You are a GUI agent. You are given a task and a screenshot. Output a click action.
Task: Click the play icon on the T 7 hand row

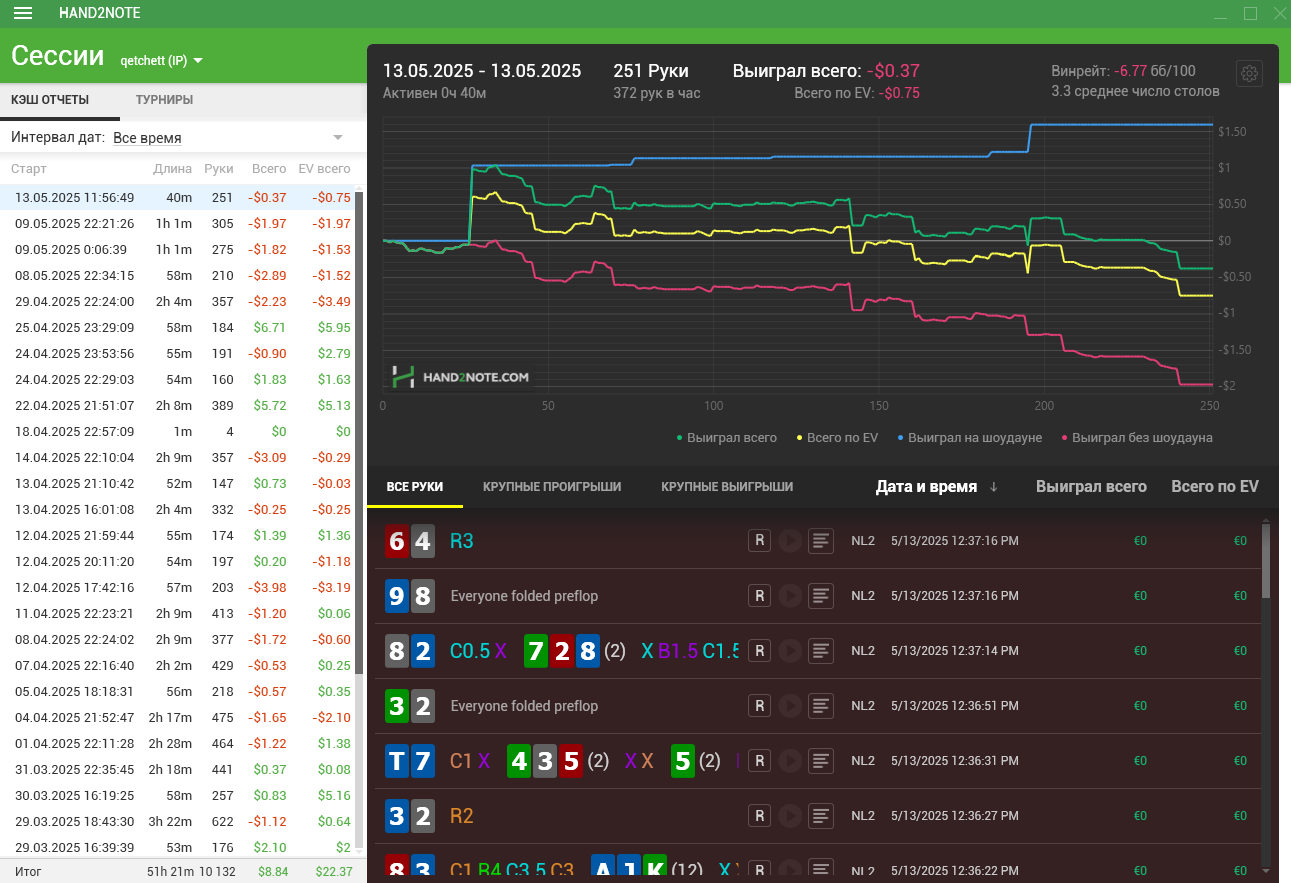click(x=790, y=761)
